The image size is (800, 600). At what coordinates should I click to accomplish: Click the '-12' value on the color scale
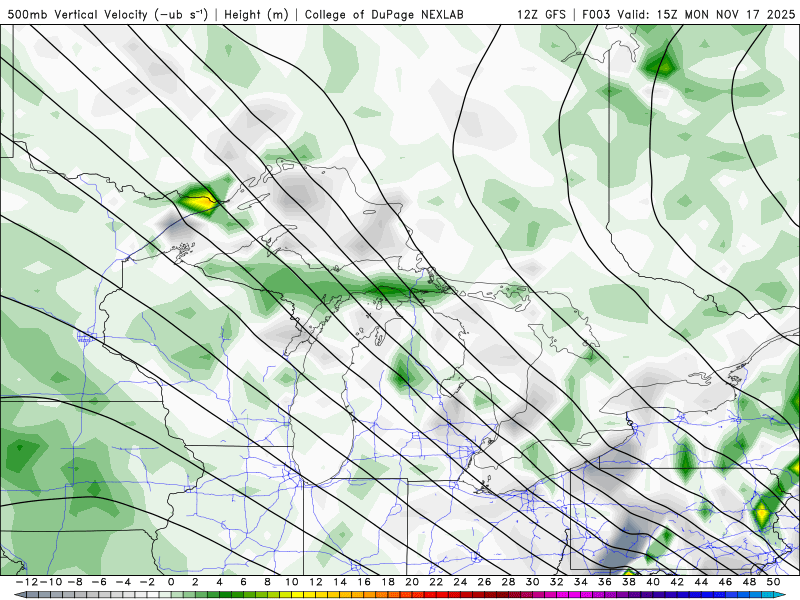[x=26, y=582]
